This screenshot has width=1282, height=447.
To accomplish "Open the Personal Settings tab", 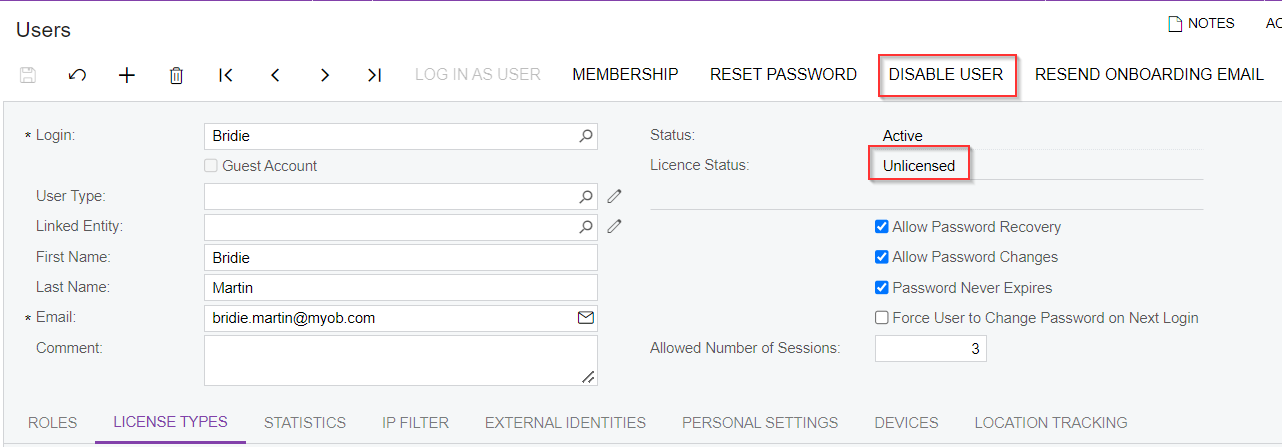I will point(760,423).
